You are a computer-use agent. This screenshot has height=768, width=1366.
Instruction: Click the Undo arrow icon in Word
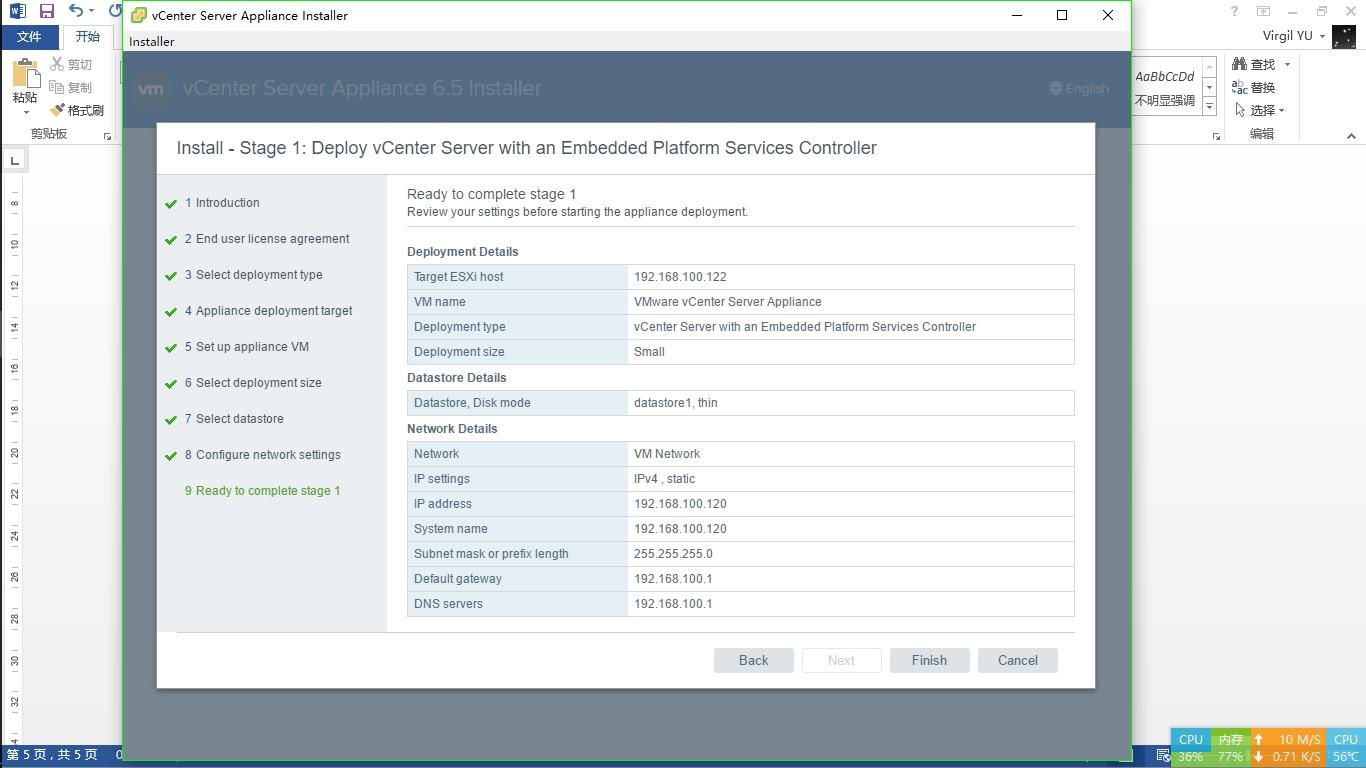pyautogui.click(x=75, y=11)
